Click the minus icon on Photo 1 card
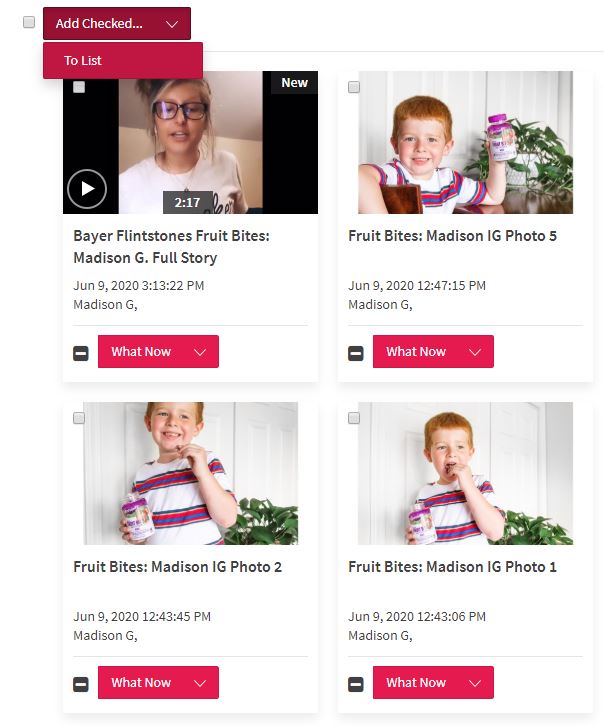Image resolution: width=604 pixels, height=726 pixels. (x=356, y=684)
